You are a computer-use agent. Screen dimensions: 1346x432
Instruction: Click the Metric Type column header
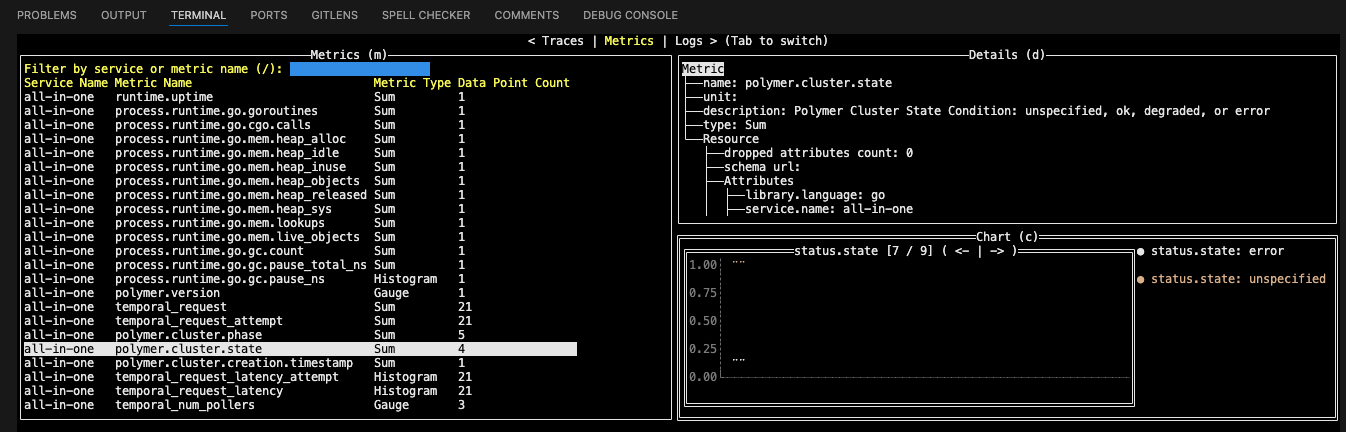(x=411, y=83)
